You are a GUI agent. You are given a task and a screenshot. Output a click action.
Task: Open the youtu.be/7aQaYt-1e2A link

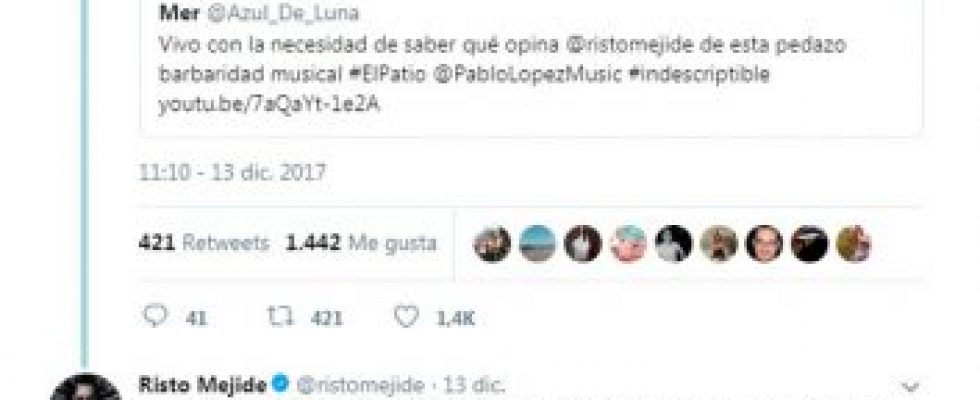pyautogui.click(x=269, y=106)
